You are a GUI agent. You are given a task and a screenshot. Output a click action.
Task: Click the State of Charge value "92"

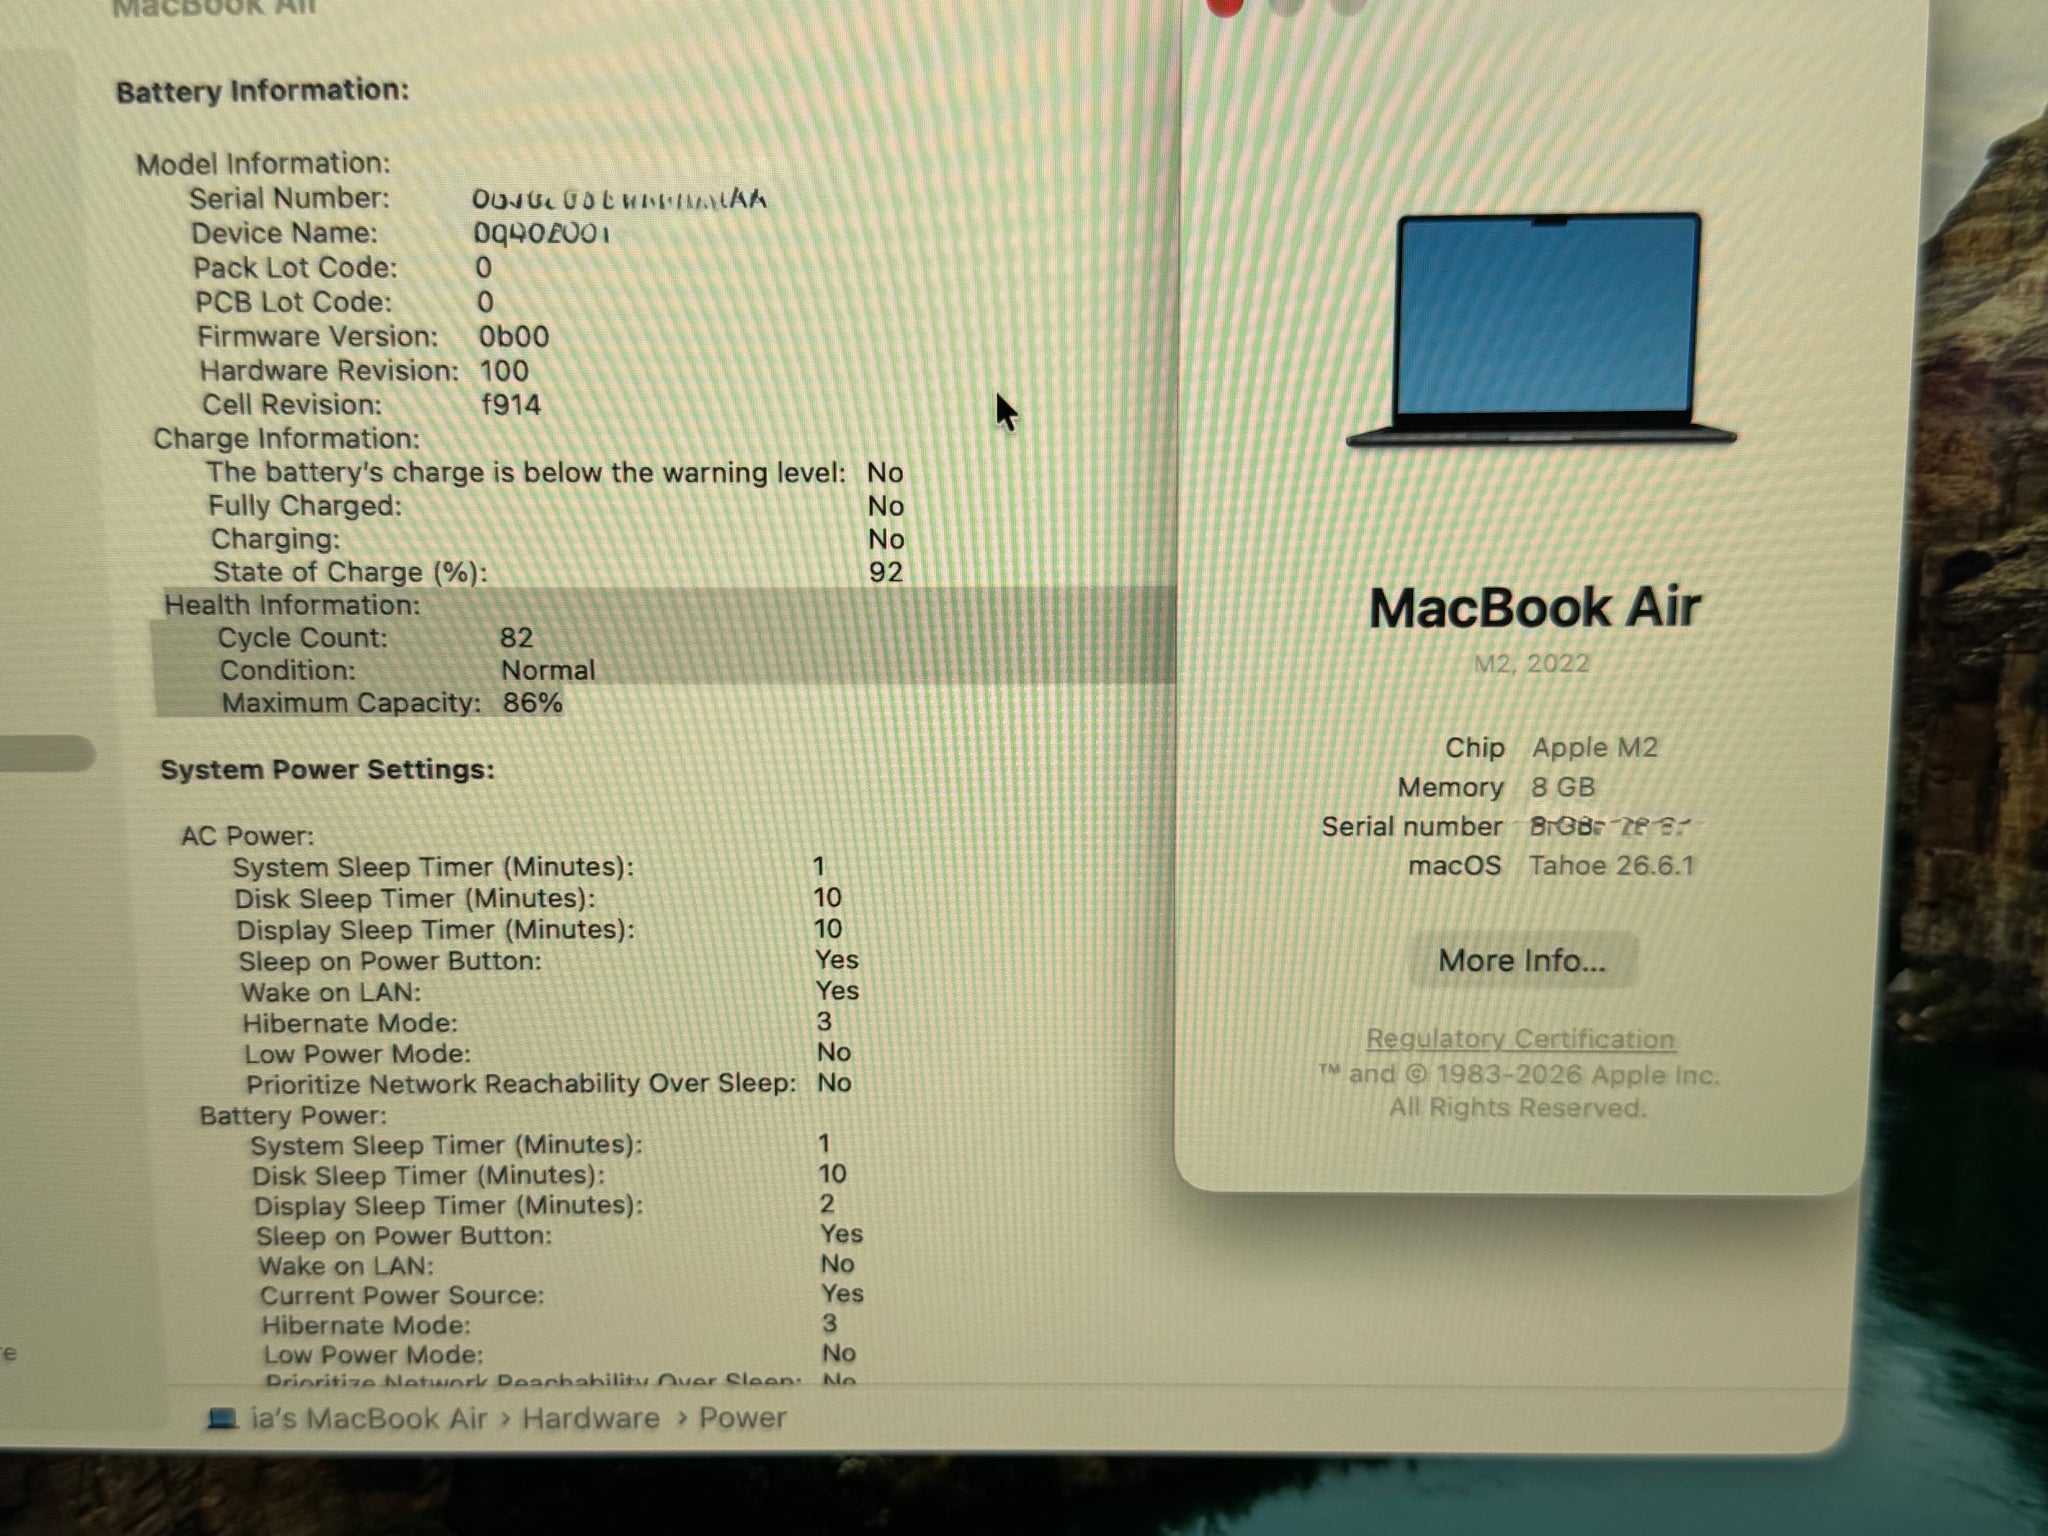[x=886, y=572]
